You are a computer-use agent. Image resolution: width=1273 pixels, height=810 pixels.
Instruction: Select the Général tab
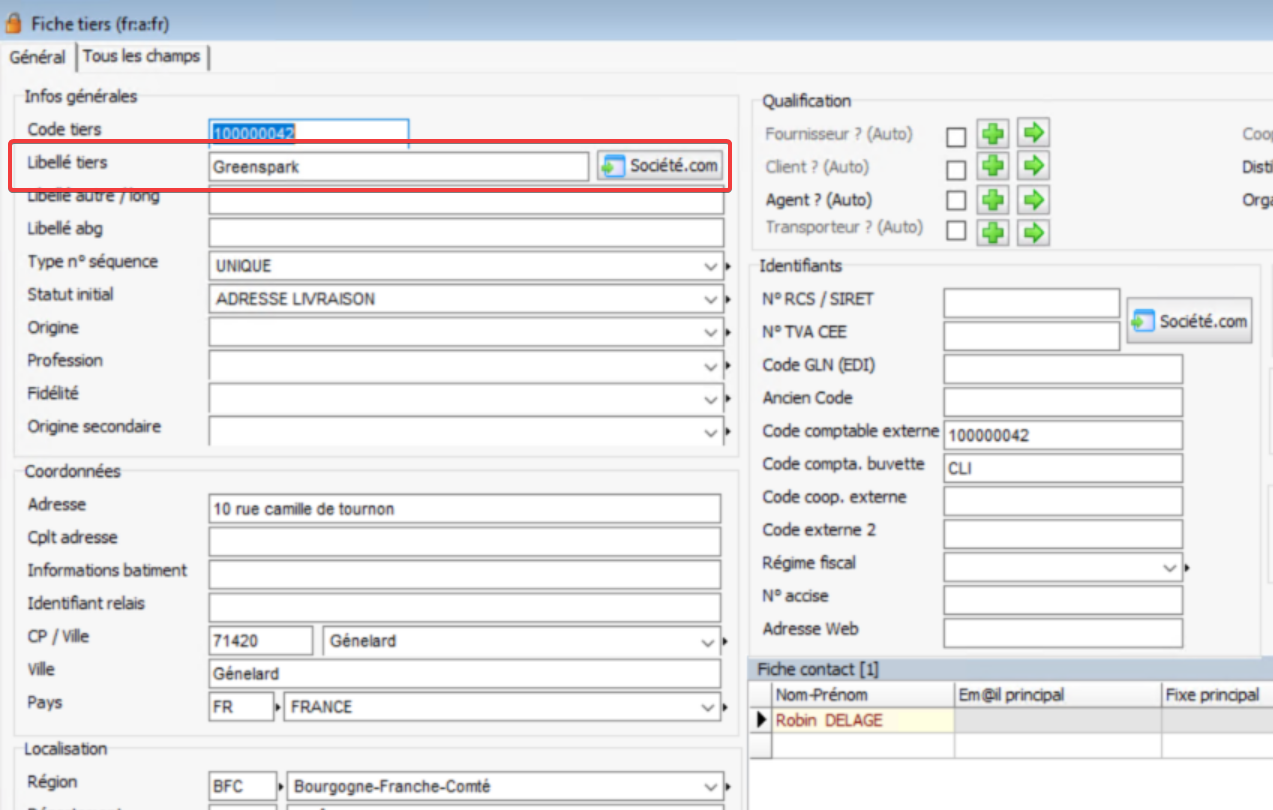coord(37,57)
